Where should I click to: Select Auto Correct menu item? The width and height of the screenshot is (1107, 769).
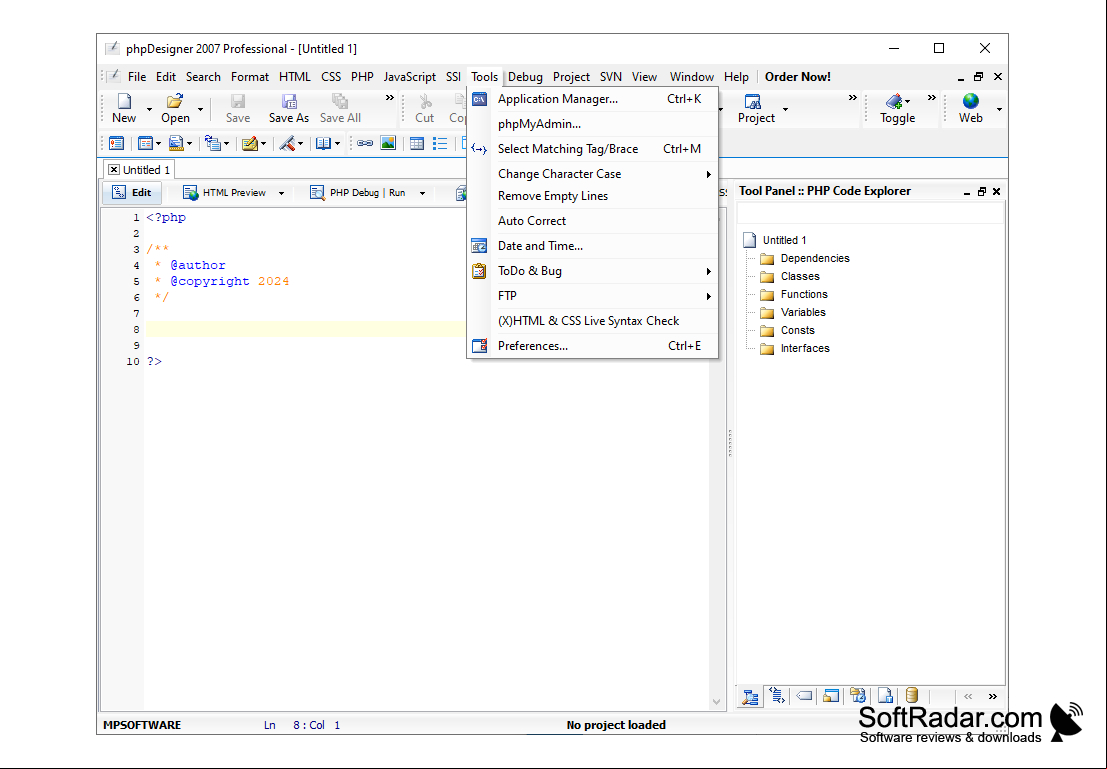[x=592, y=221]
